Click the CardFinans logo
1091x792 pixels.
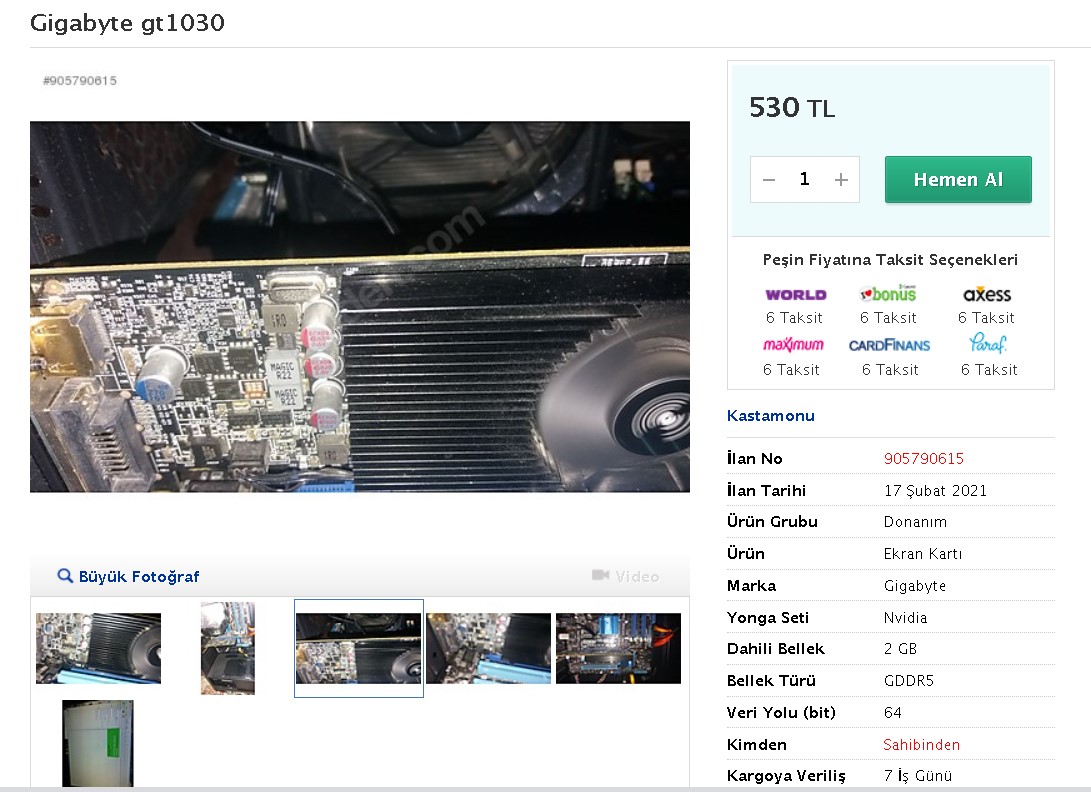889,345
